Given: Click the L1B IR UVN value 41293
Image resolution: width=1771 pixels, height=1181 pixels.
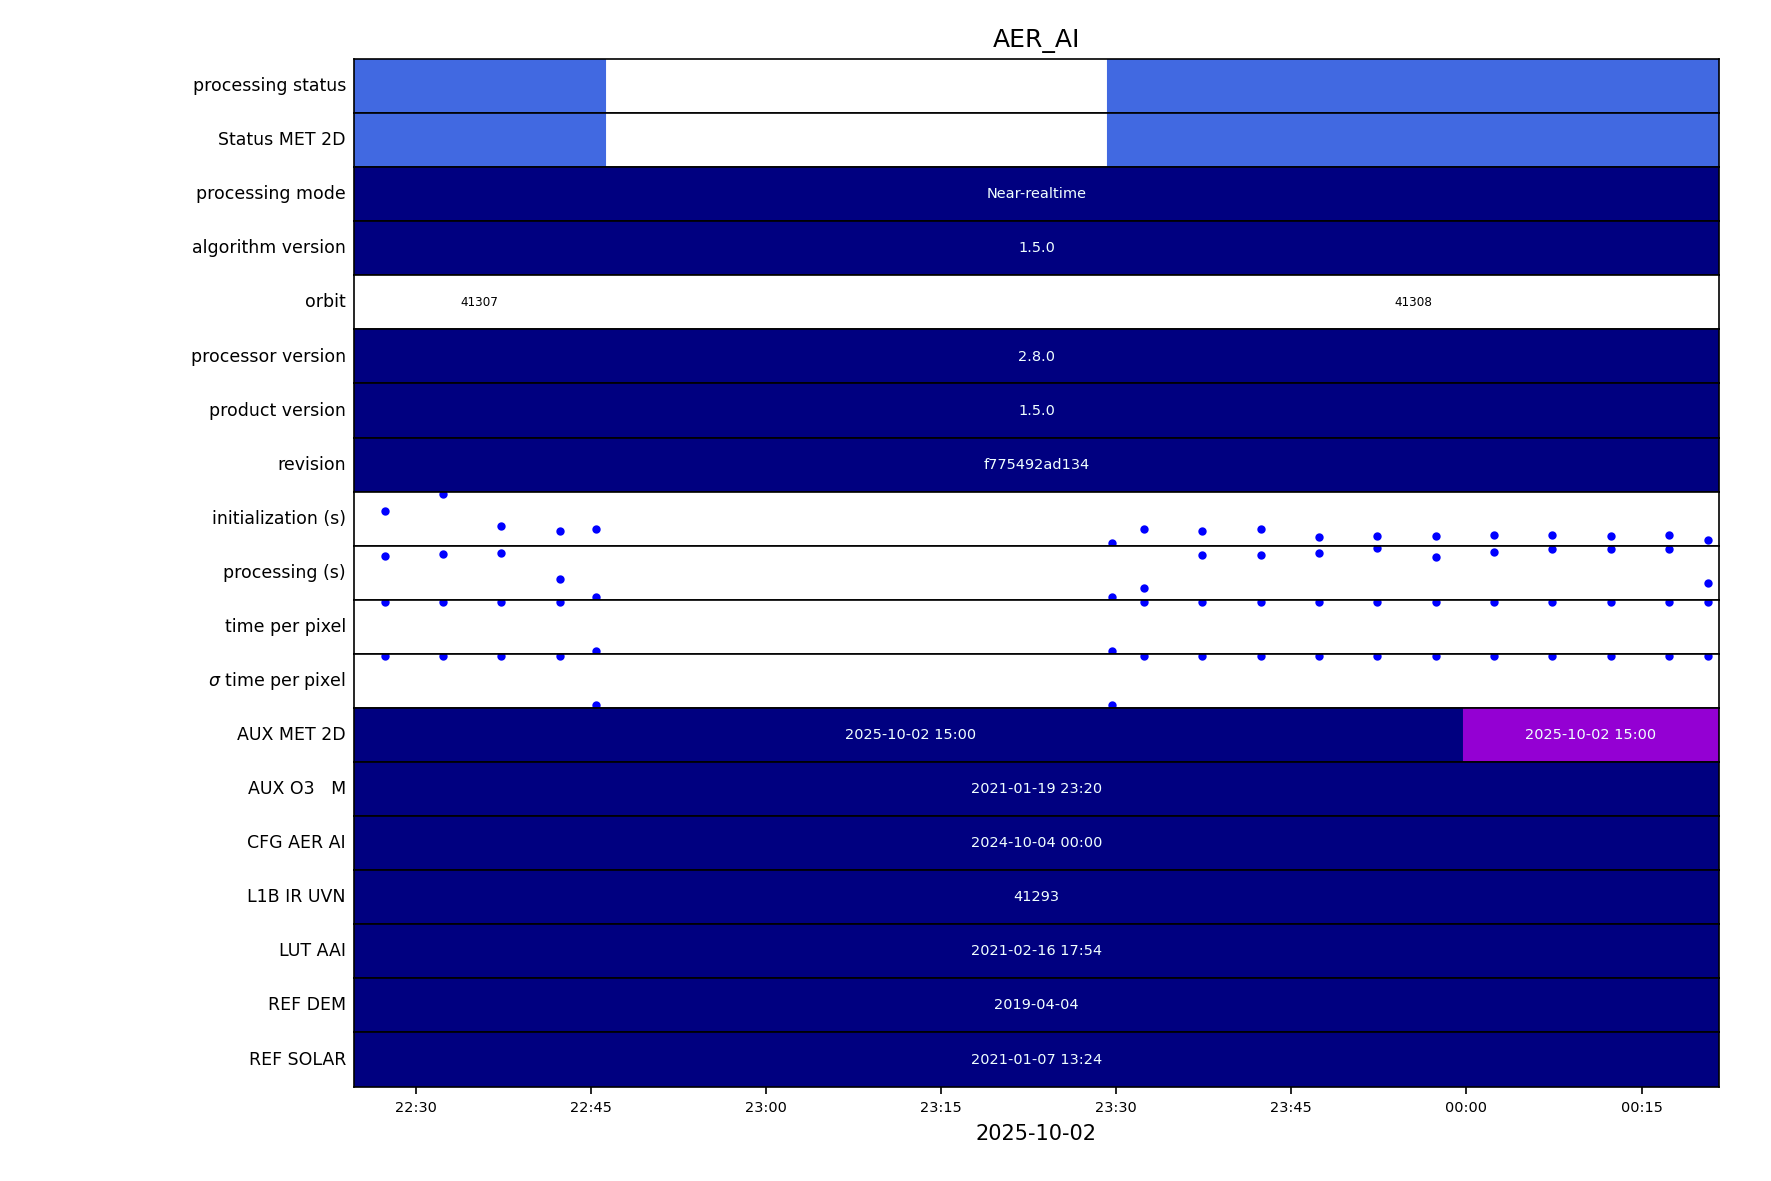Looking at the screenshot, I should (x=1035, y=897).
